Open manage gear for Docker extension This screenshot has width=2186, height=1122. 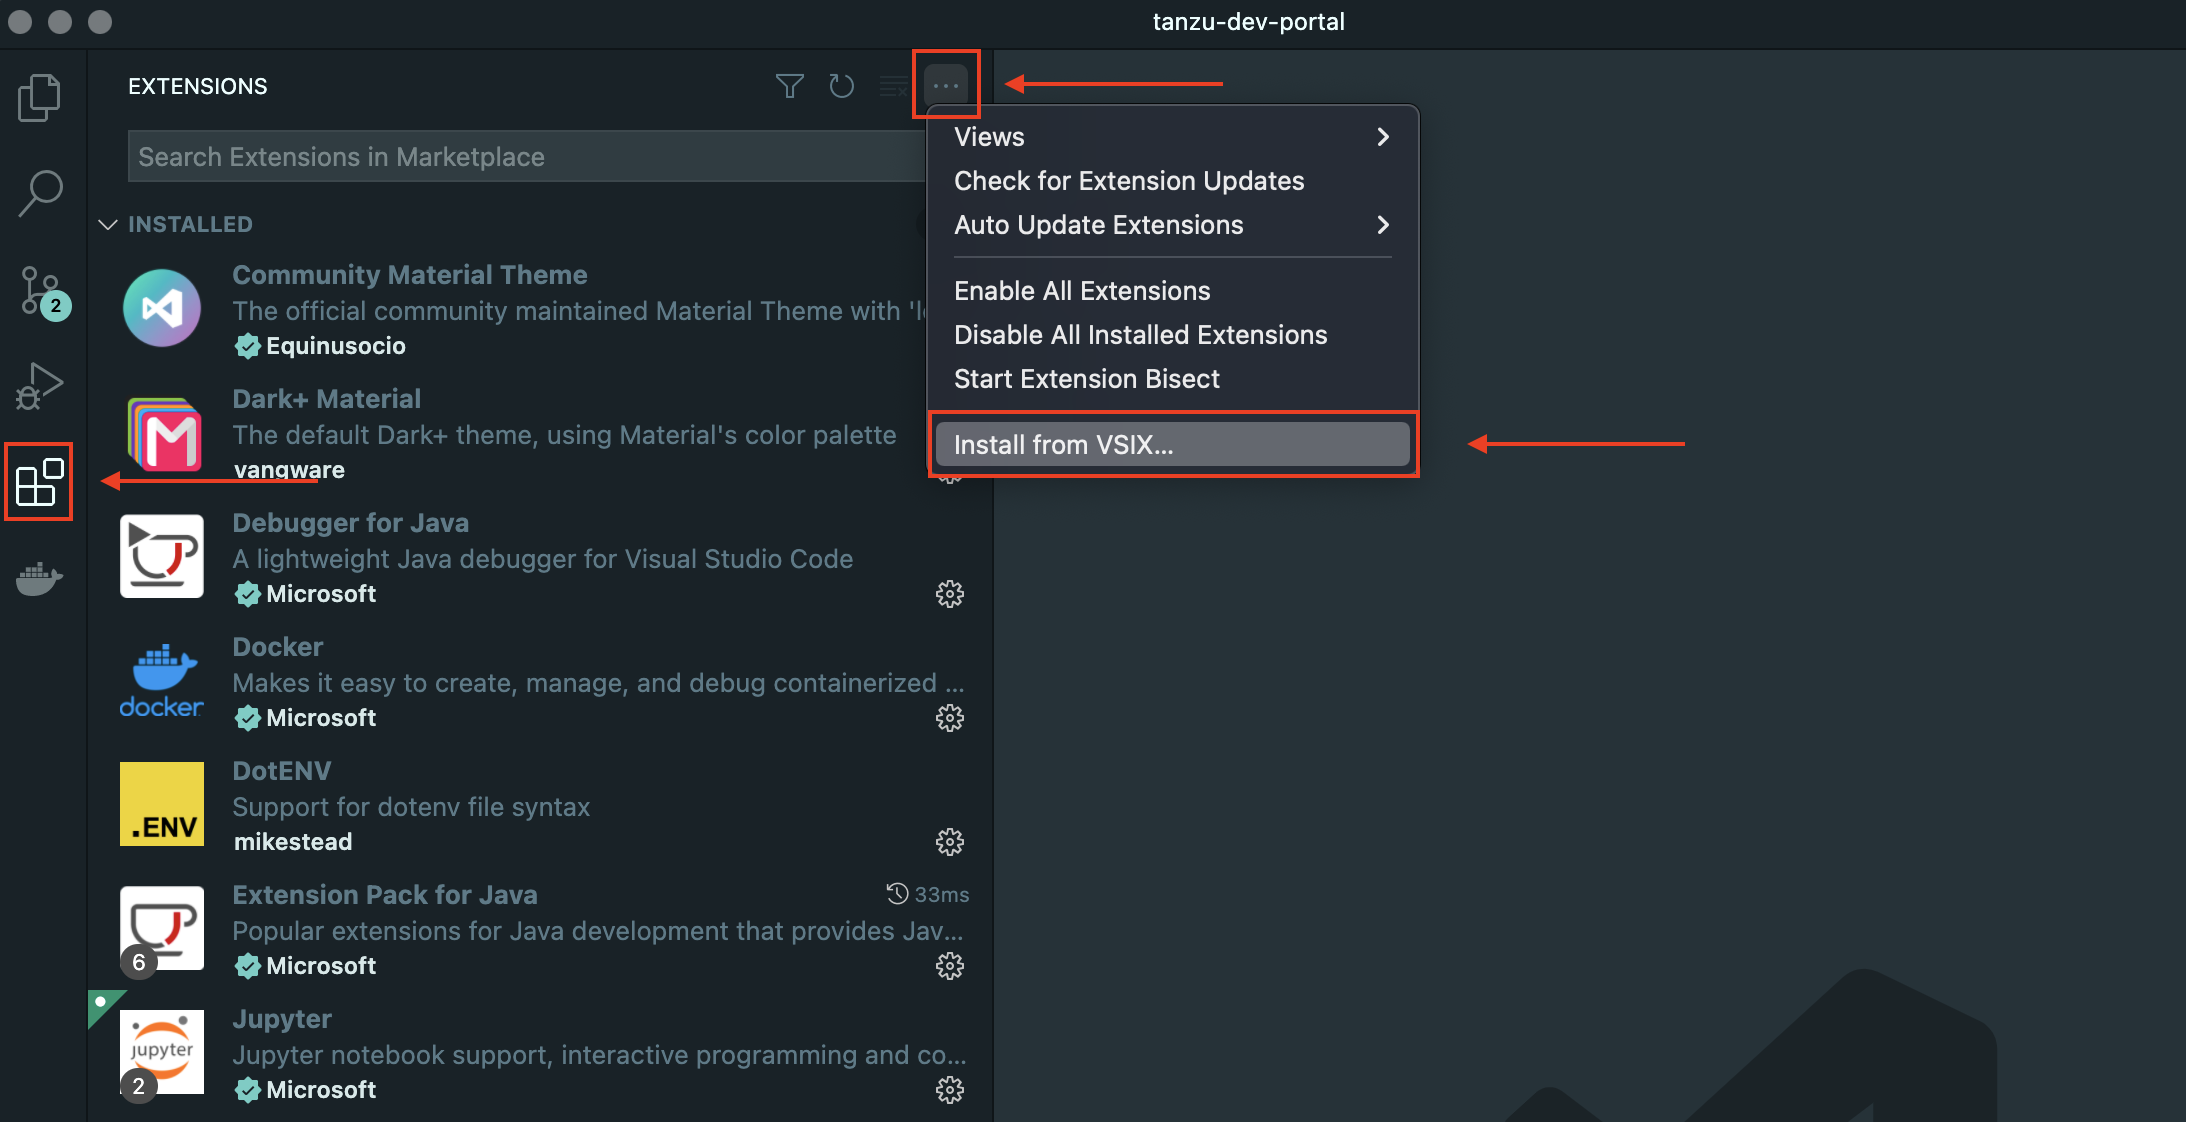click(x=949, y=718)
